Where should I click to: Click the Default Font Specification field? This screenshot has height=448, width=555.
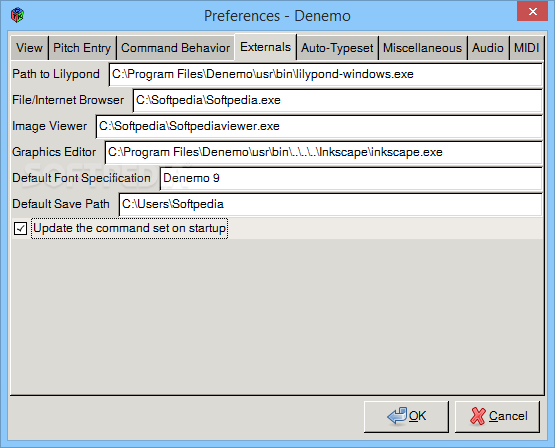[x=351, y=178]
